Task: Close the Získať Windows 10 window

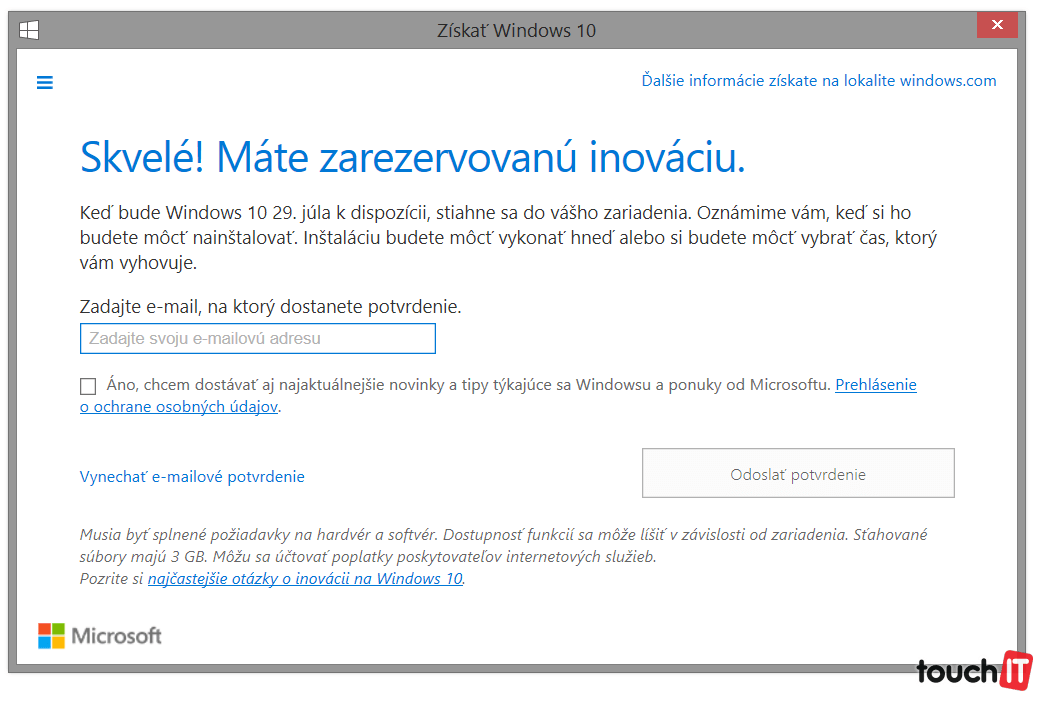Action: tap(997, 26)
